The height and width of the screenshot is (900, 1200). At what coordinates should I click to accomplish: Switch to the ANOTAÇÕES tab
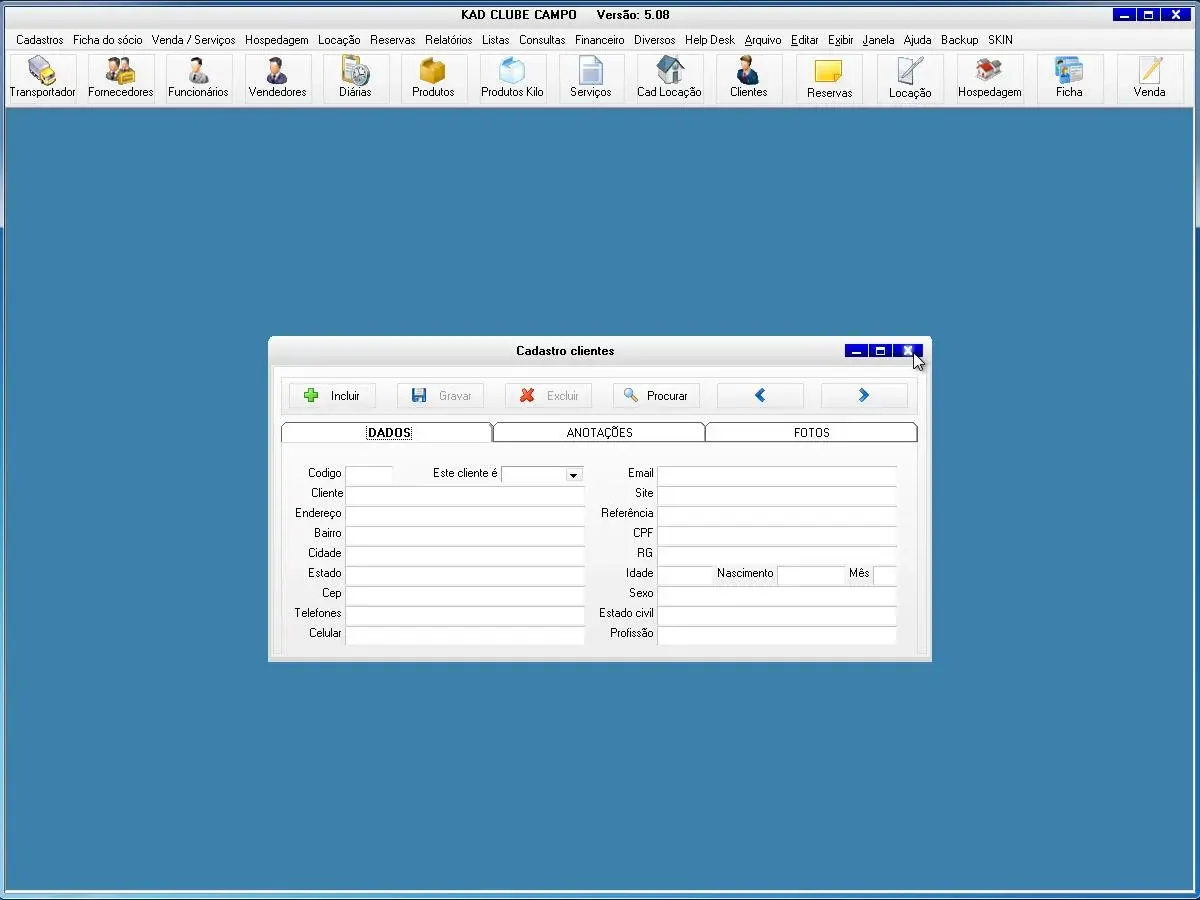pyautogui.click(x=599, y=433)
